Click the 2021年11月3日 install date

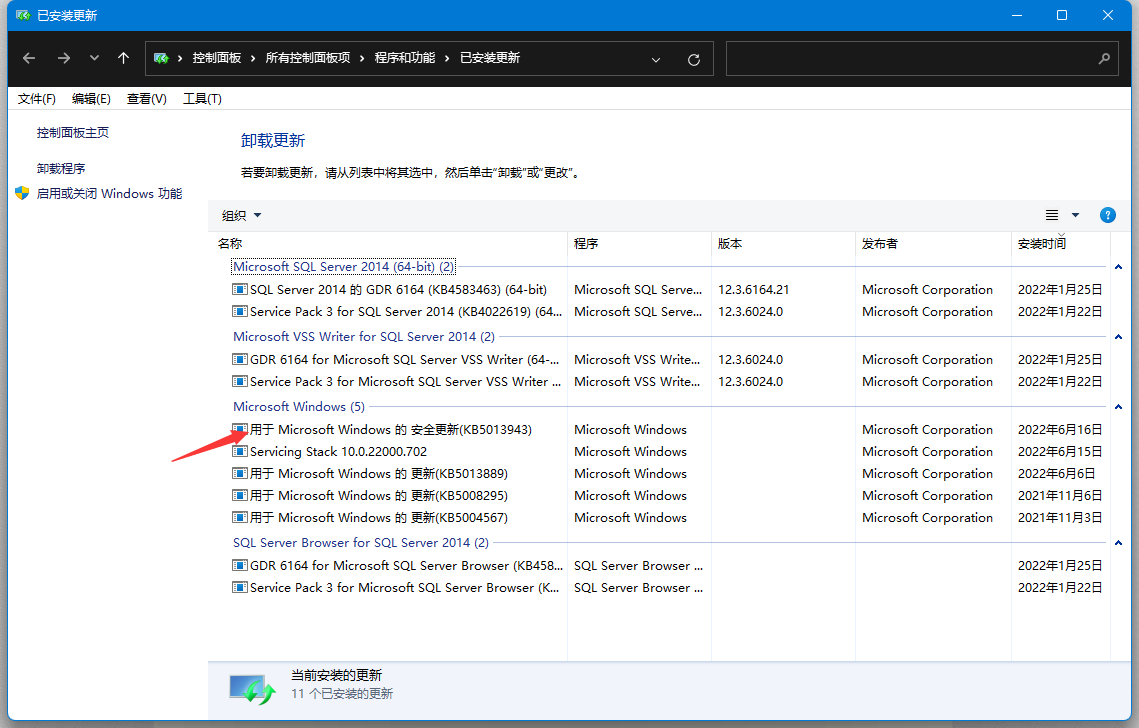click(x=1060, y=518)
